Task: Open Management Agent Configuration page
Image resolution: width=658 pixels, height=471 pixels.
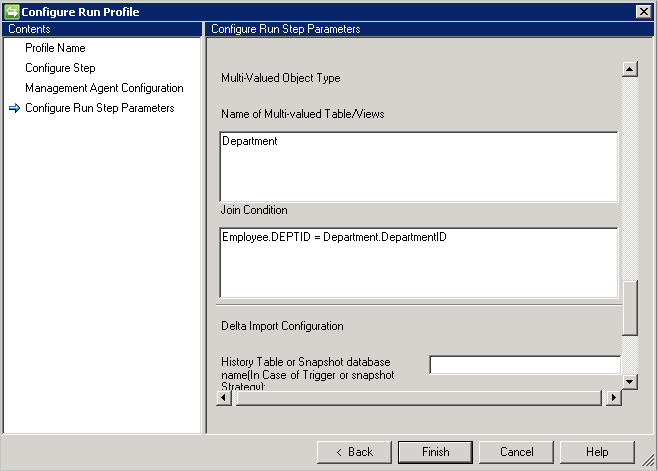Action: point(104,88)
